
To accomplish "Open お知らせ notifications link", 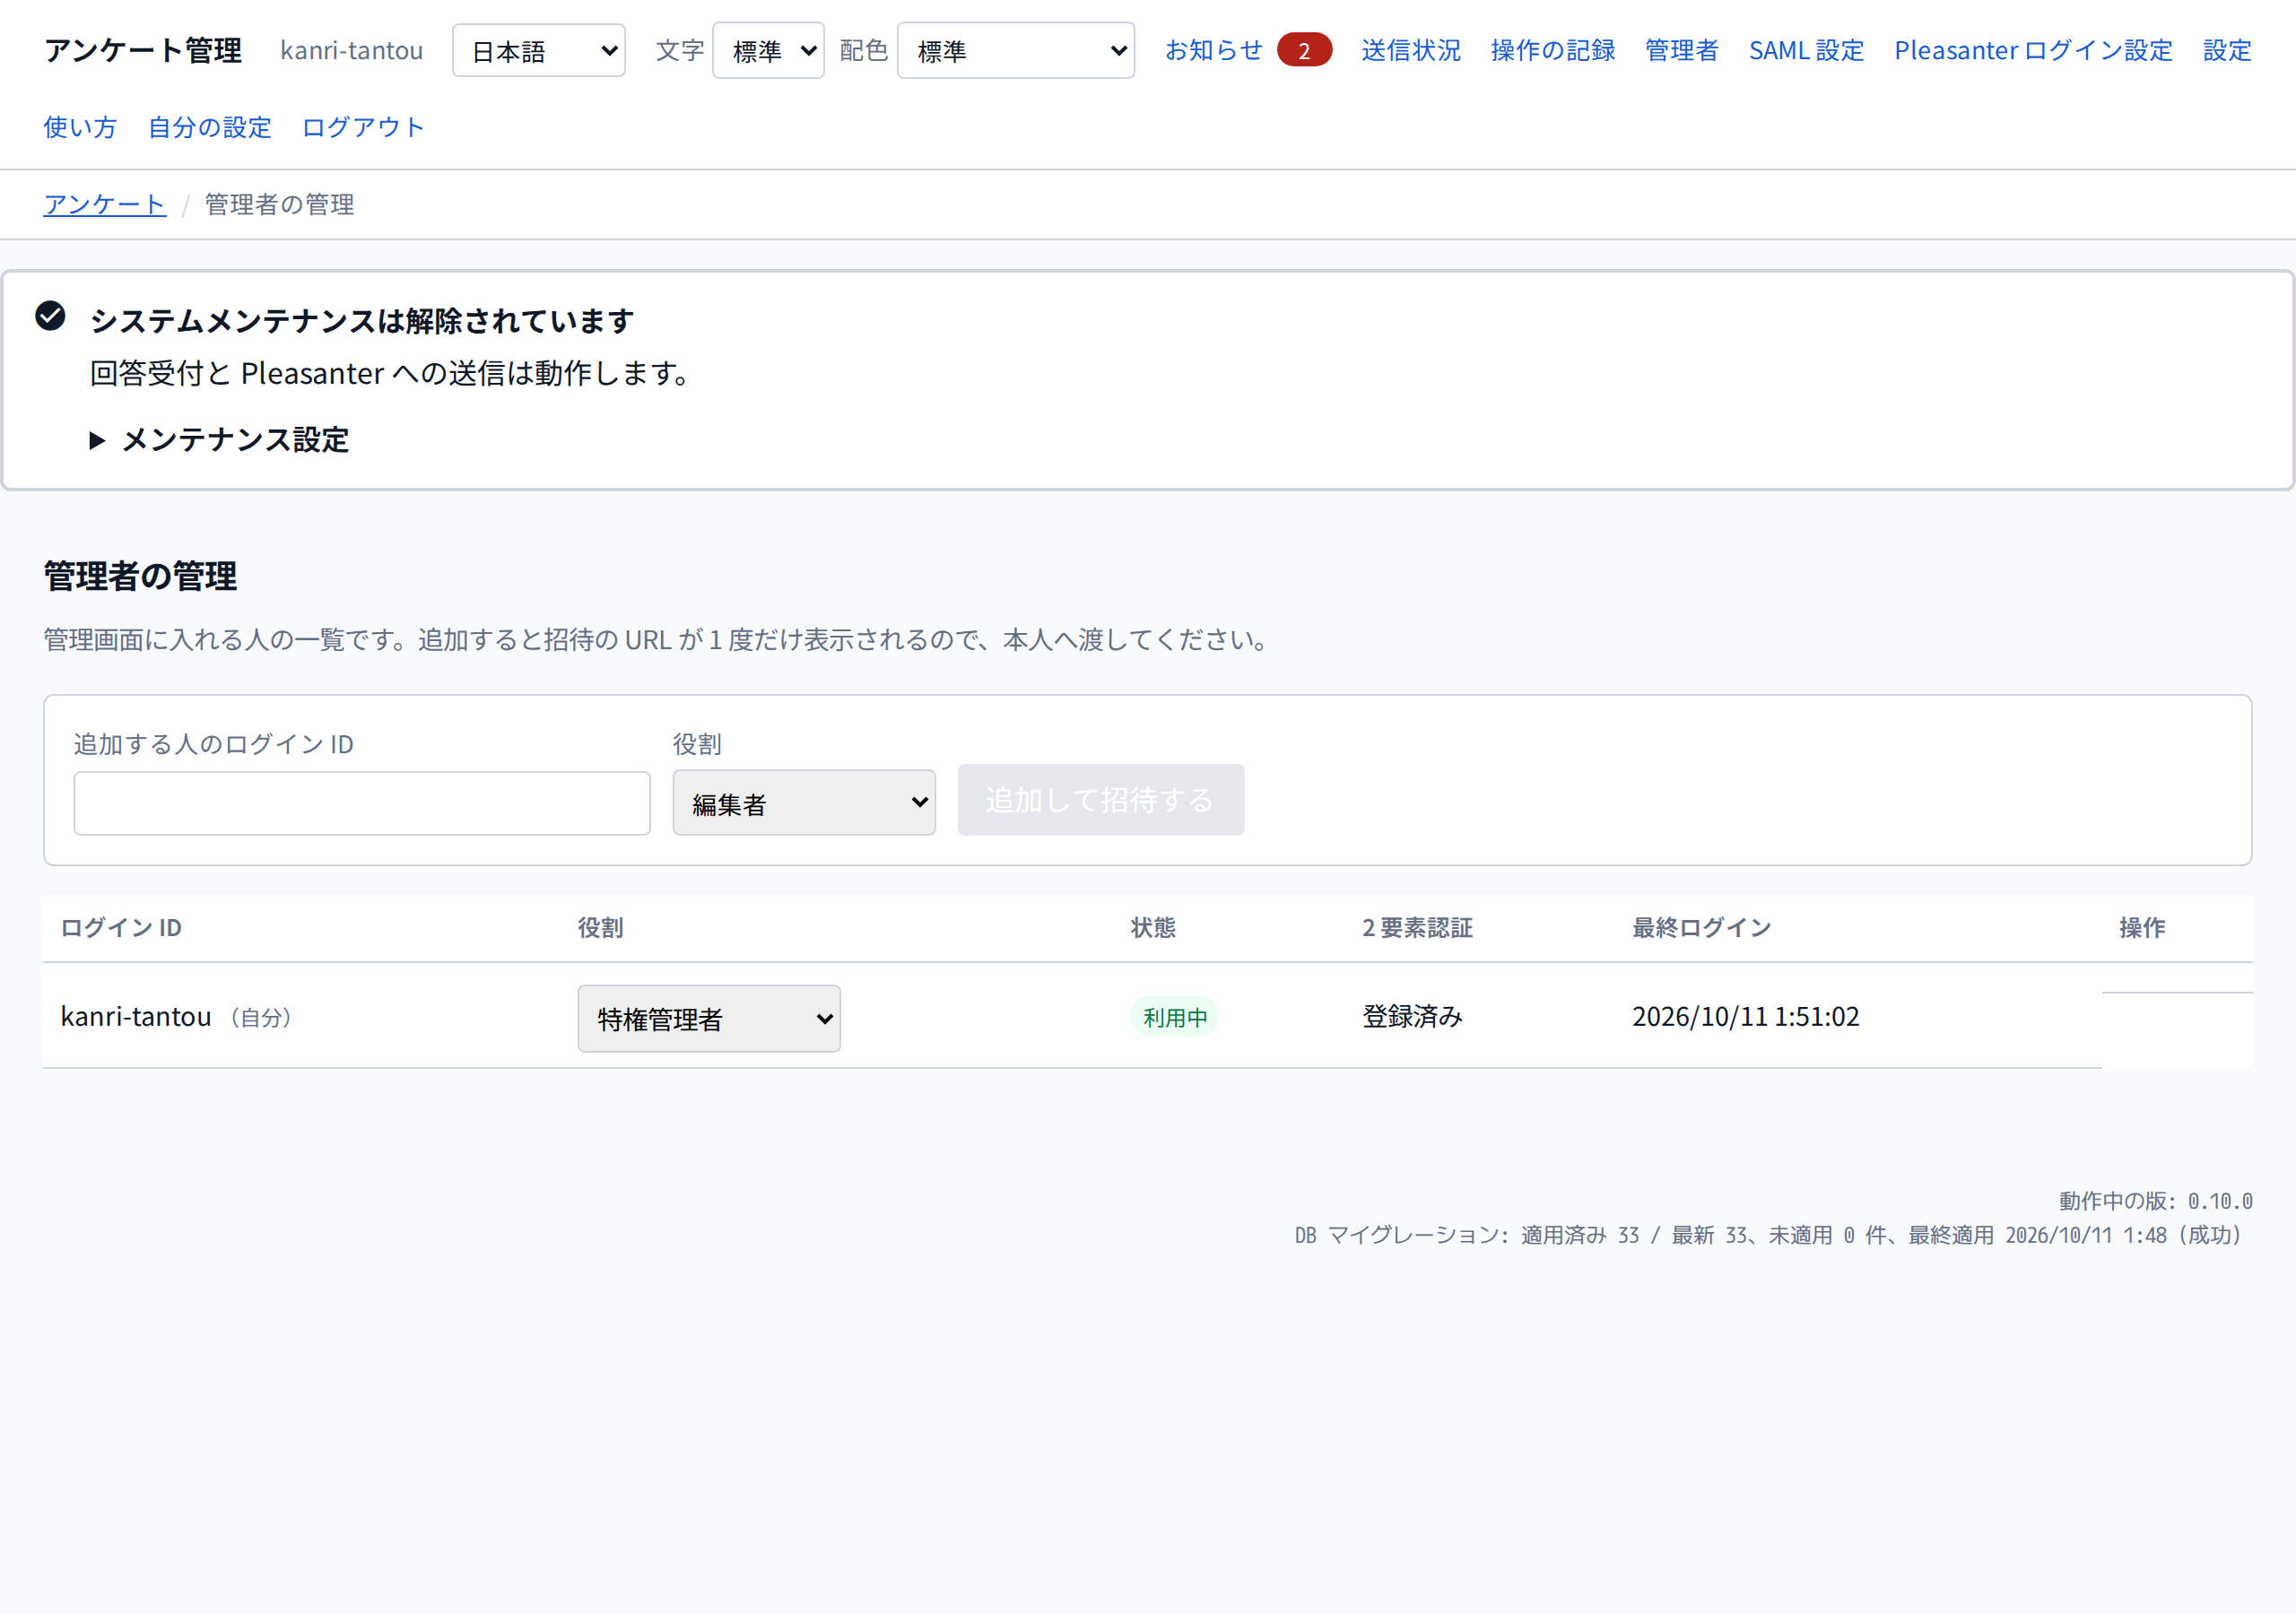I will coord(1214,50).
